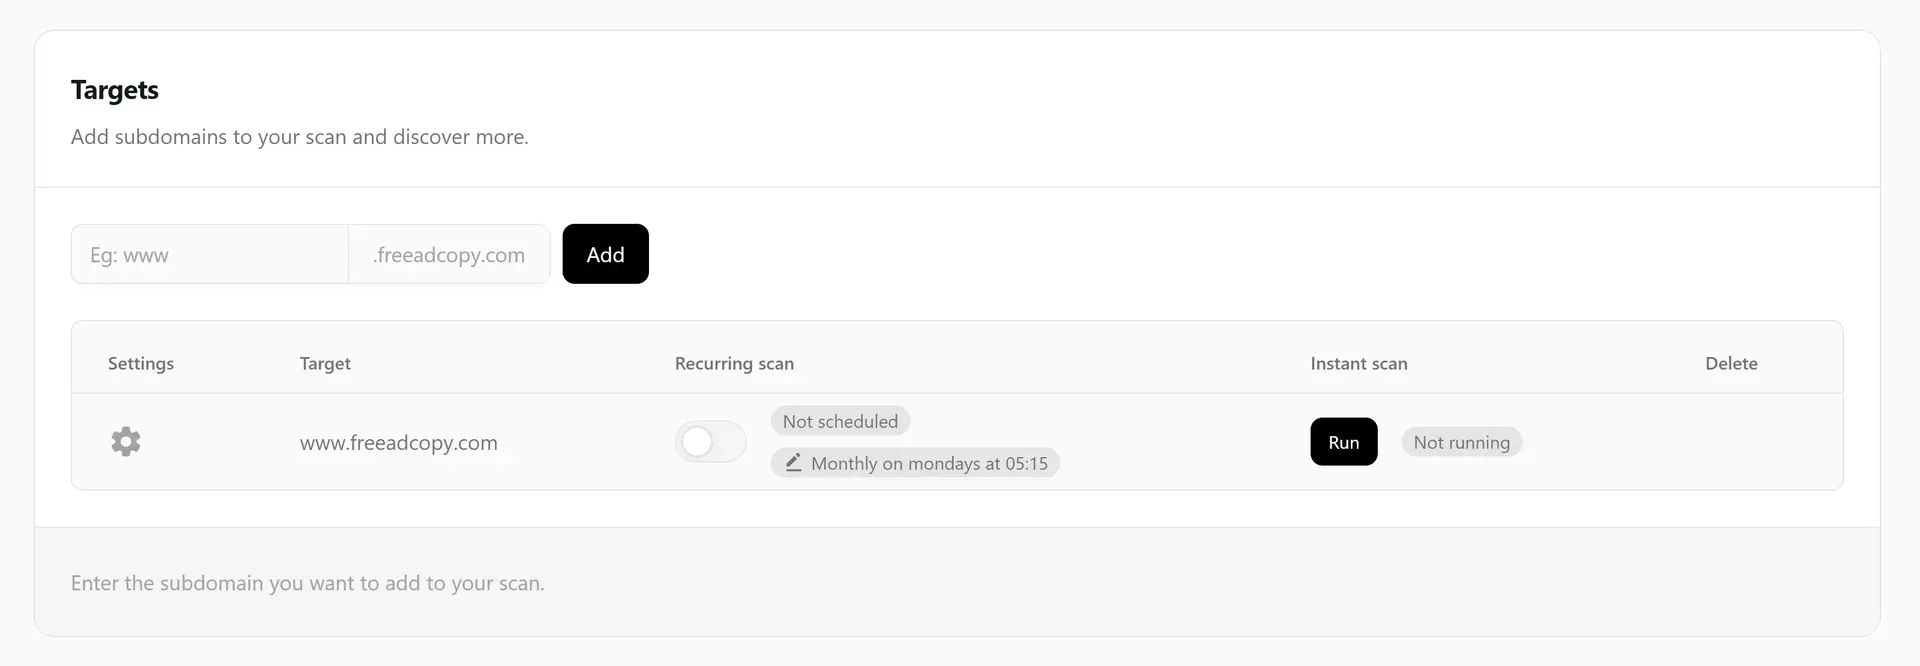Click the black Add button
The width and height of the screenshot is (1920, 666).
tap(605, 254)
